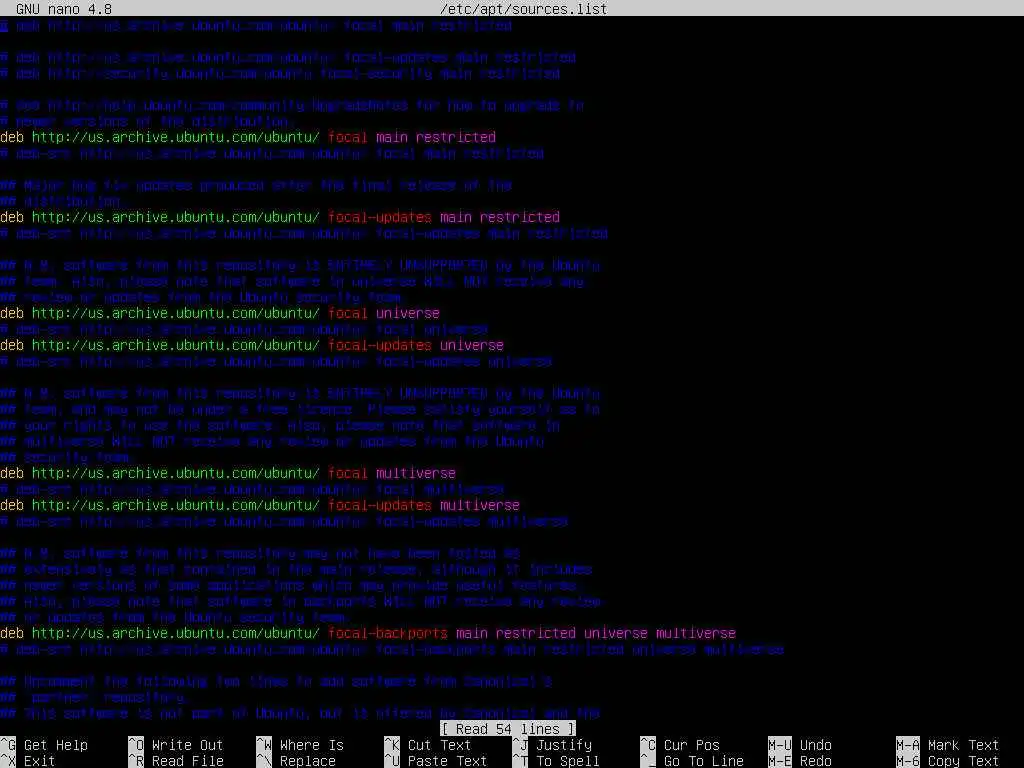Click the commented deb-src focal universe line

[x=244, y=329]
